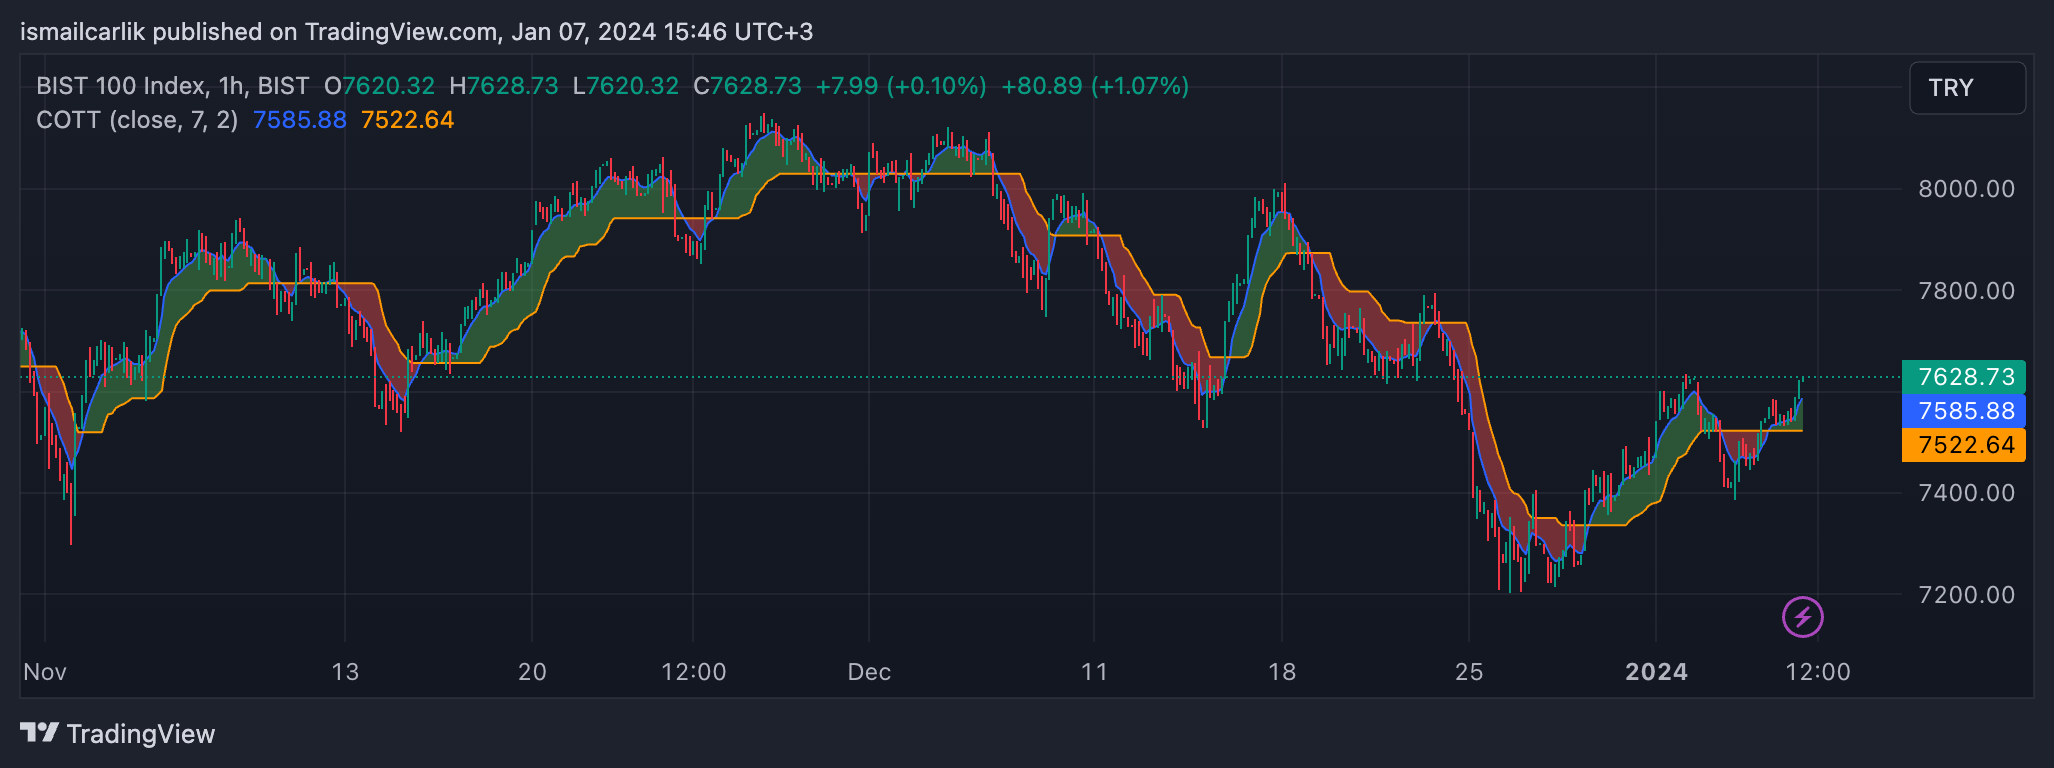Click the 25 date label on time axis
The image size is (2054, 768).
[1469, 672]
